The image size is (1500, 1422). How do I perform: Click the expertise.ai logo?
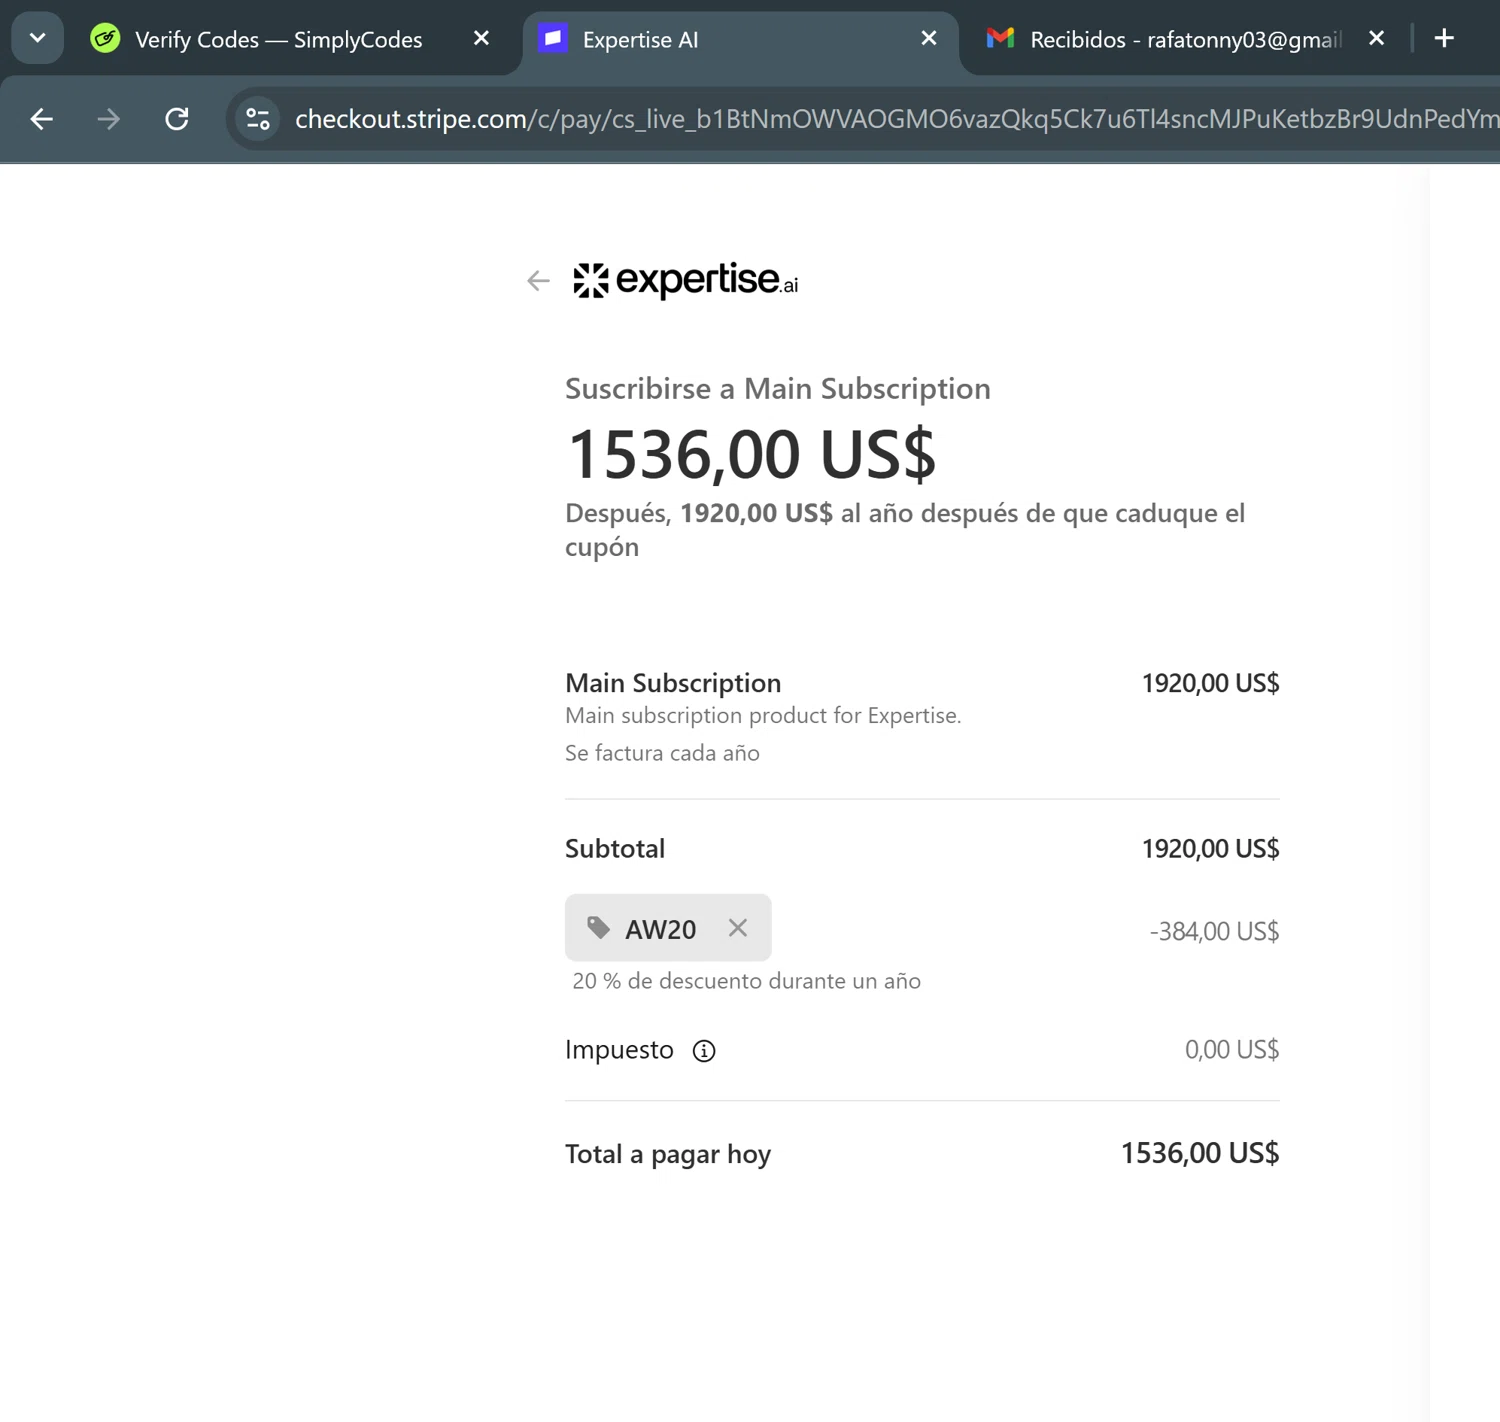pyautogui.click(x=685, y=281)
